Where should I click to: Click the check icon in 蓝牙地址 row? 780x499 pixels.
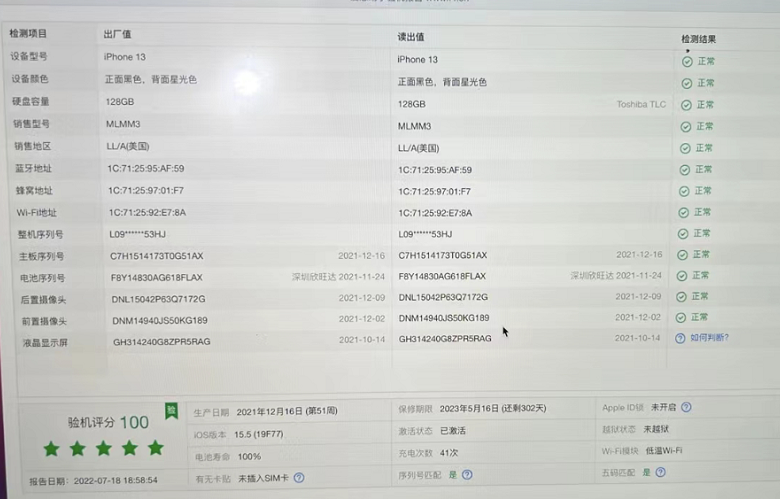tap(684, 170)
